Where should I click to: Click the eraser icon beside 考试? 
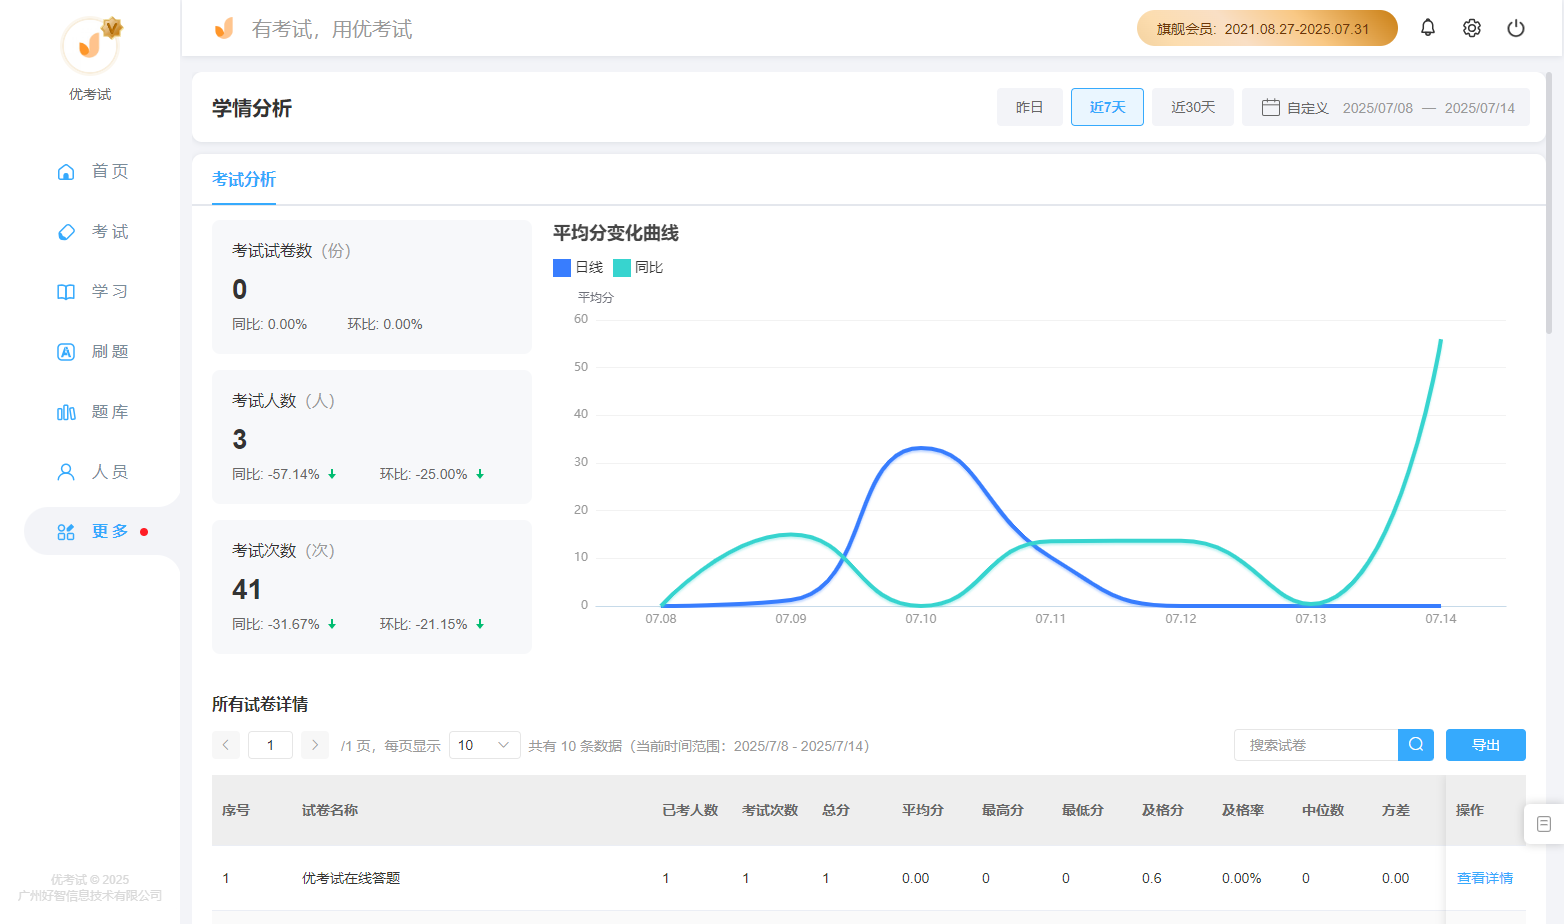pyautogui.click(x=66, y=232)
